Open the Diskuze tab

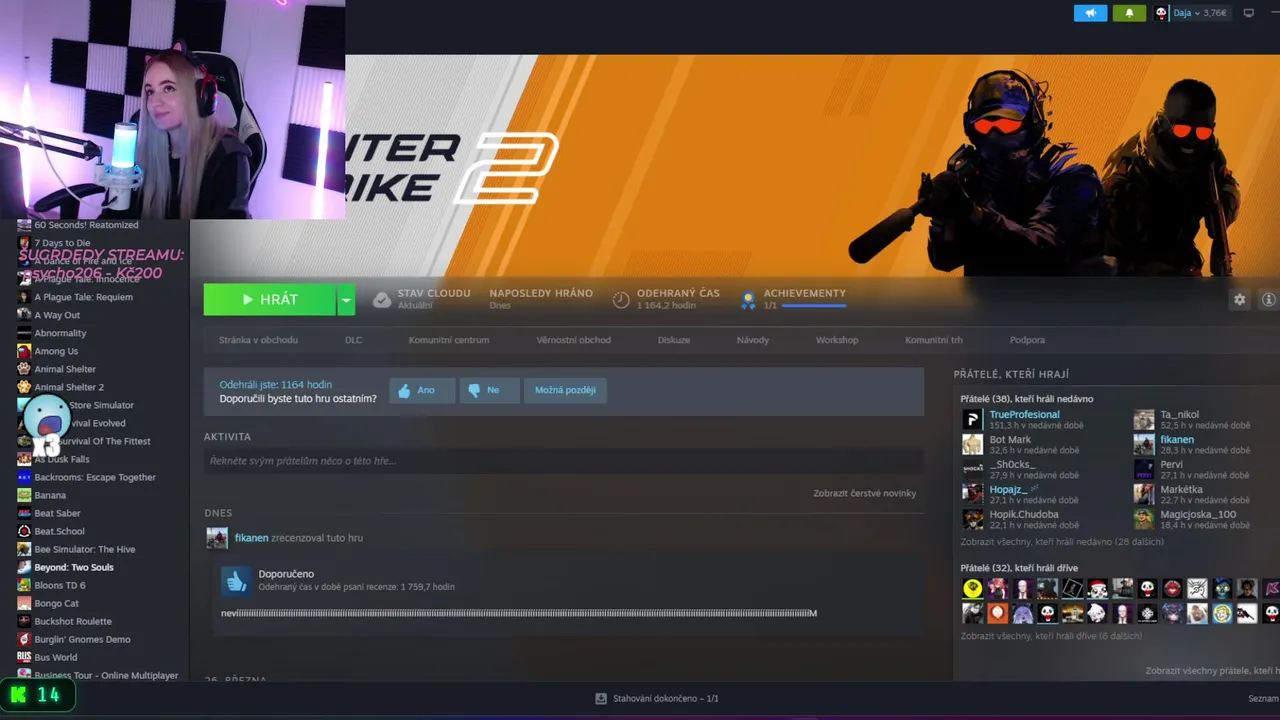coord(674,340)
